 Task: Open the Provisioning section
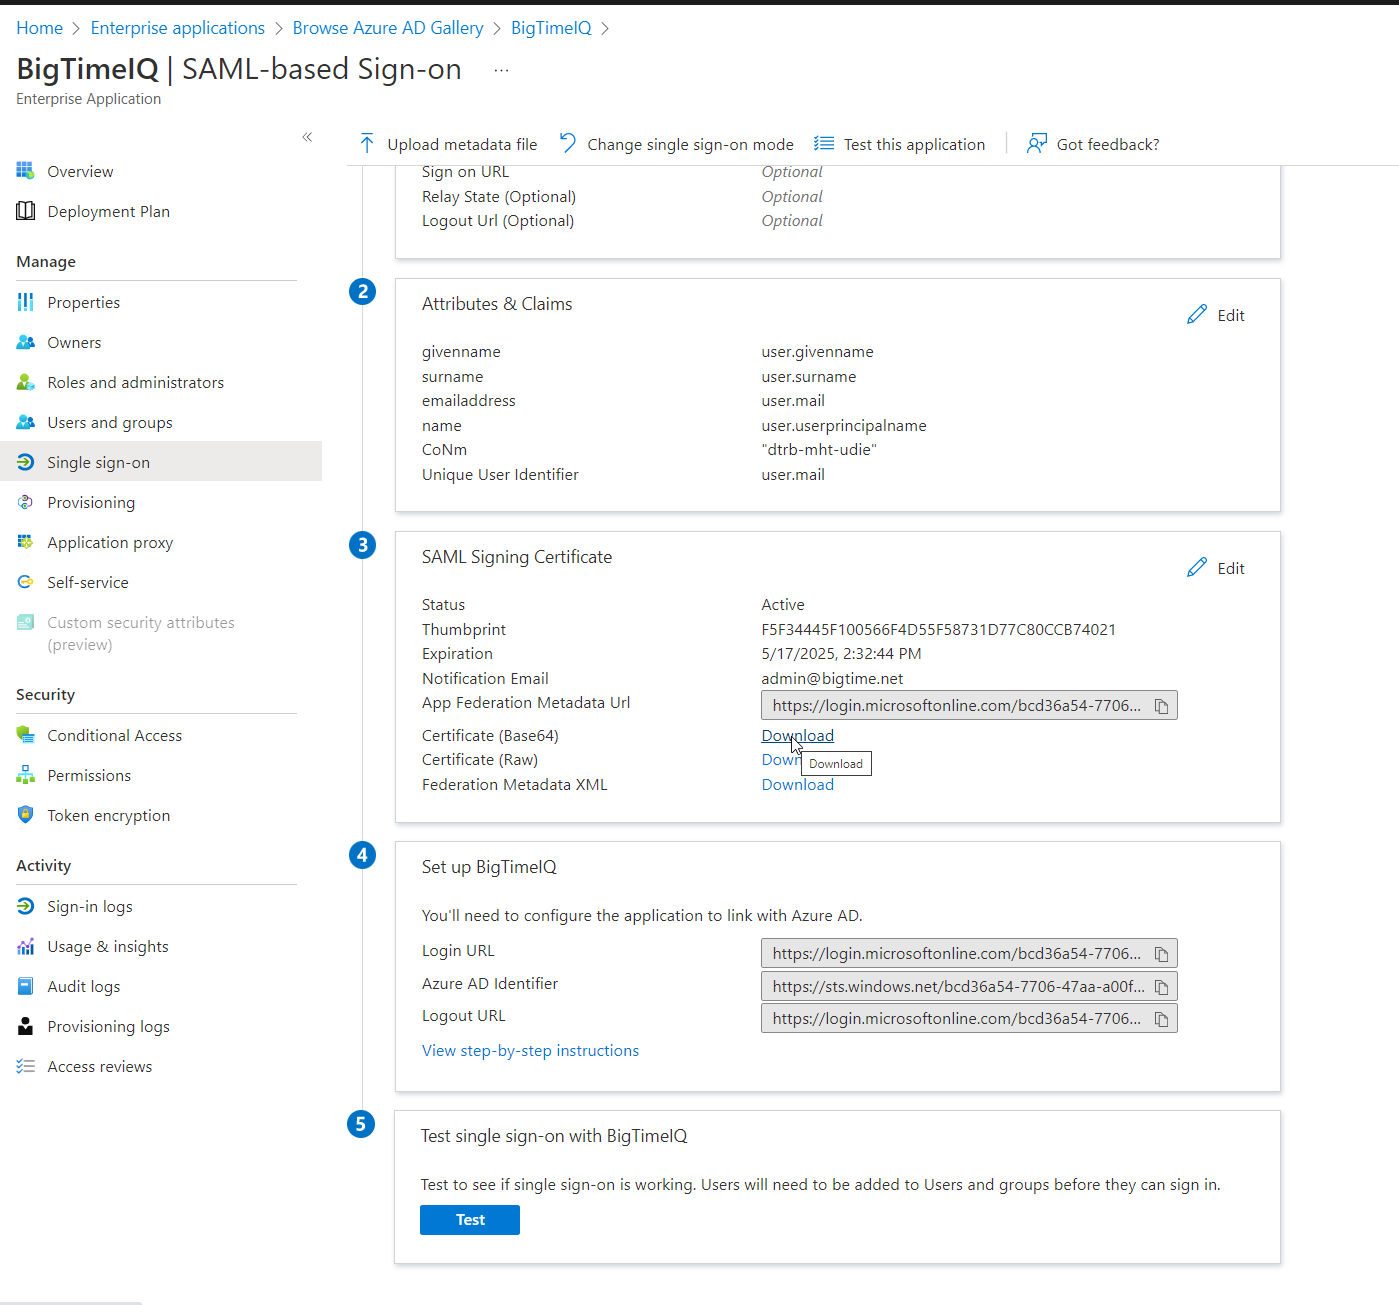[91, 502]
